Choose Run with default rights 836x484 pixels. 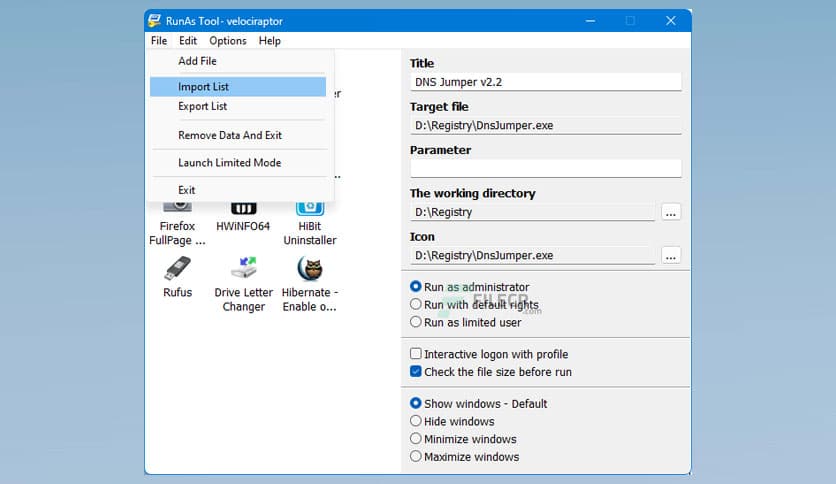click(x=416, y=305)
